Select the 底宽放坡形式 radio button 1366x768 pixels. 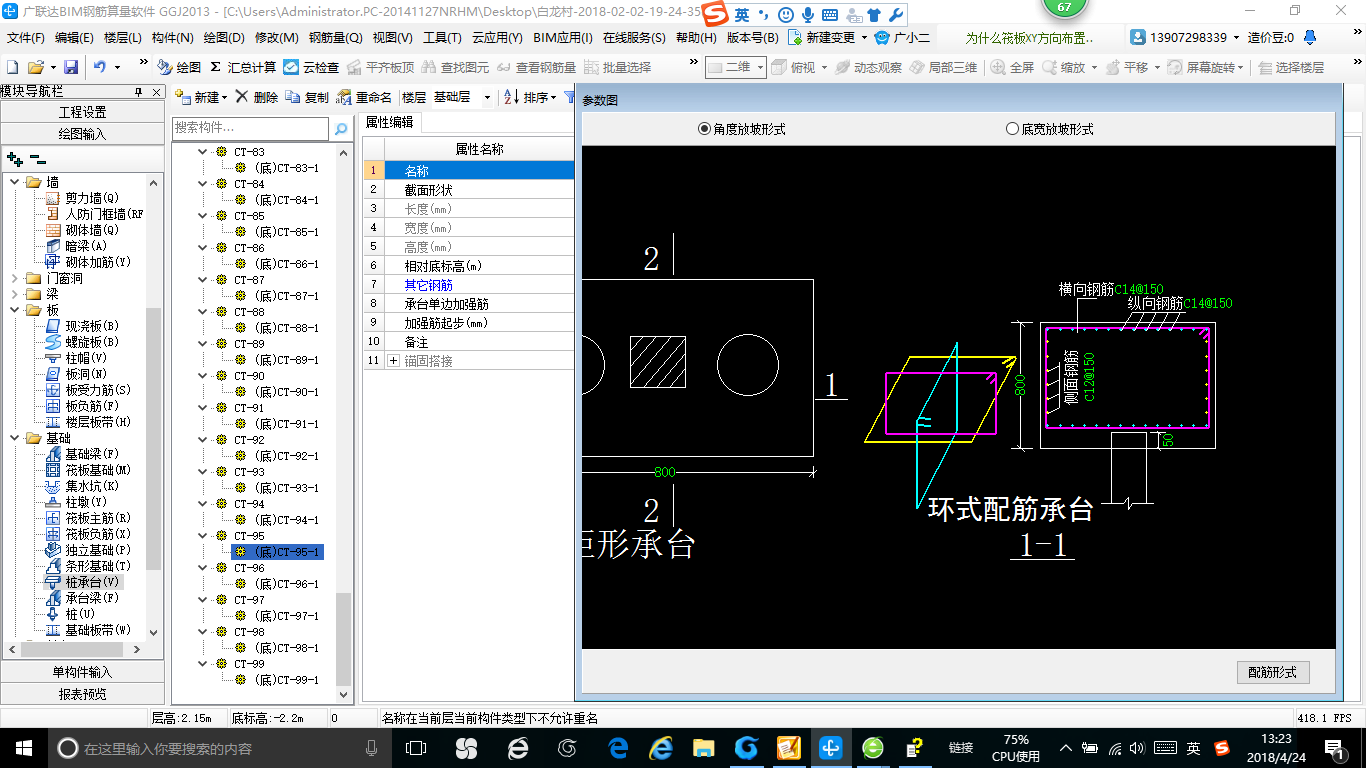[1012, 129]
